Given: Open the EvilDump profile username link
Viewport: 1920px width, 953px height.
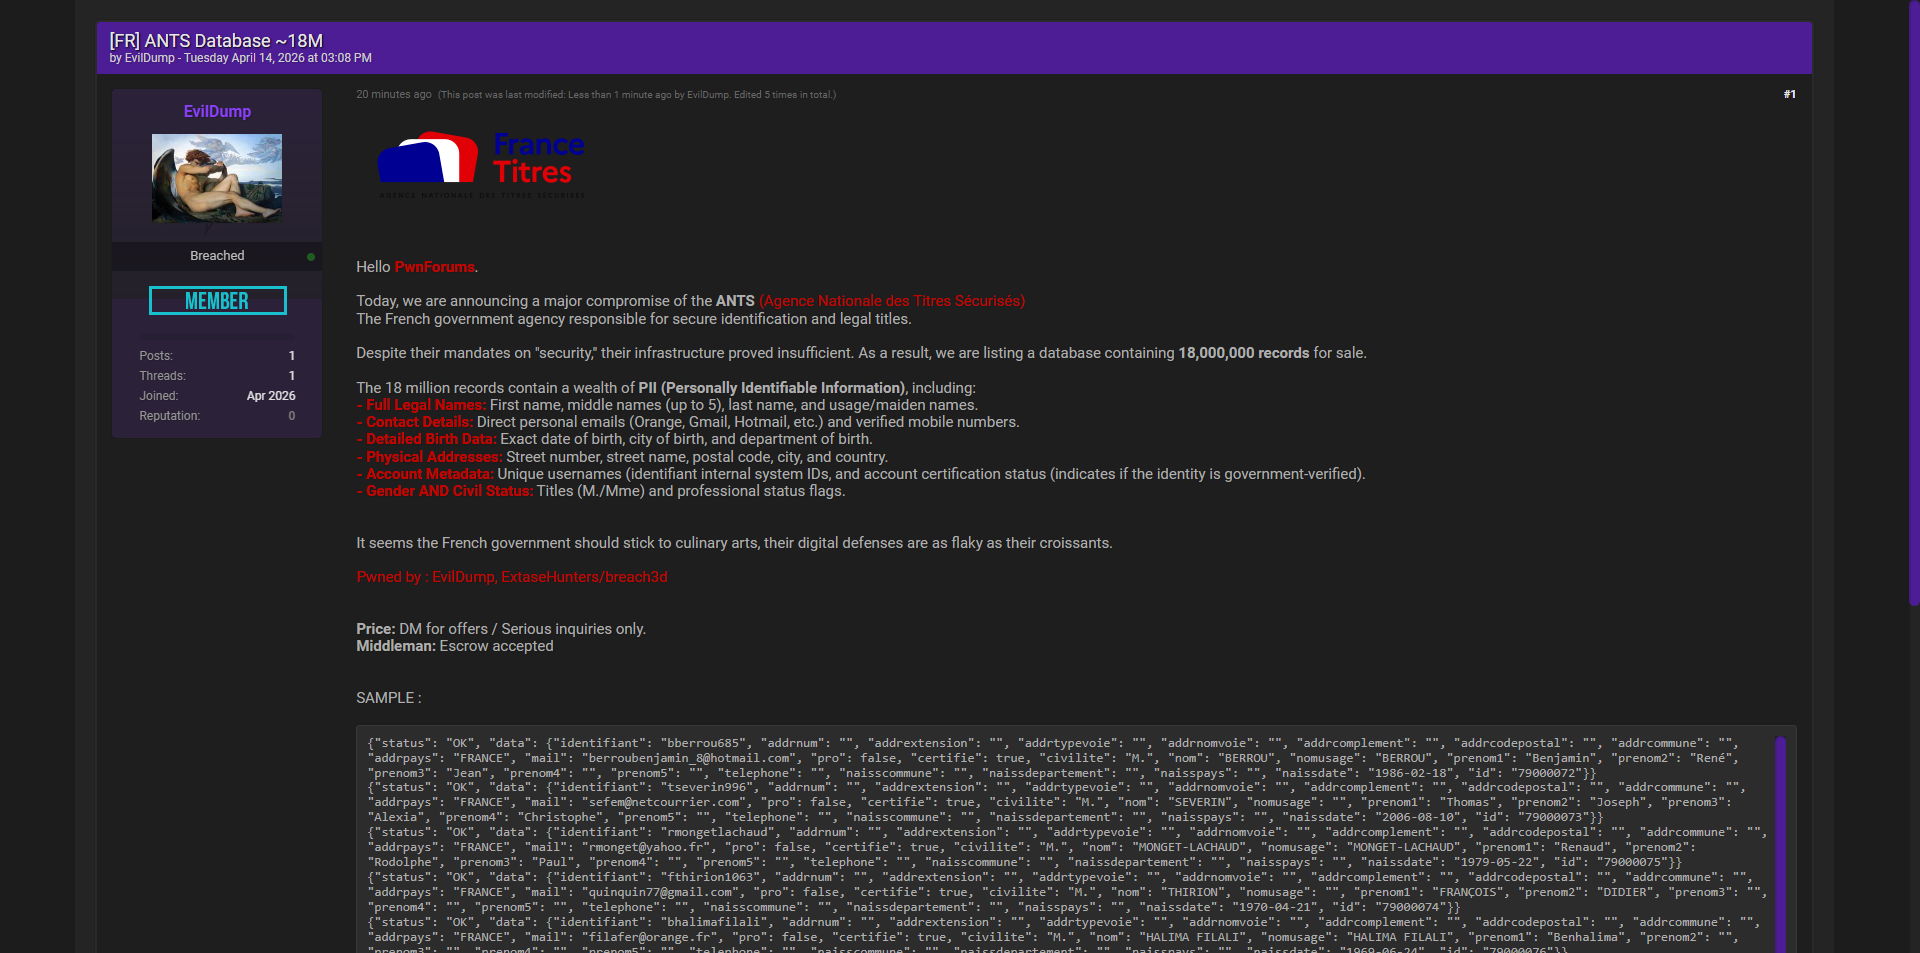Looking at the screenshot, I should (x=217, y=112).
